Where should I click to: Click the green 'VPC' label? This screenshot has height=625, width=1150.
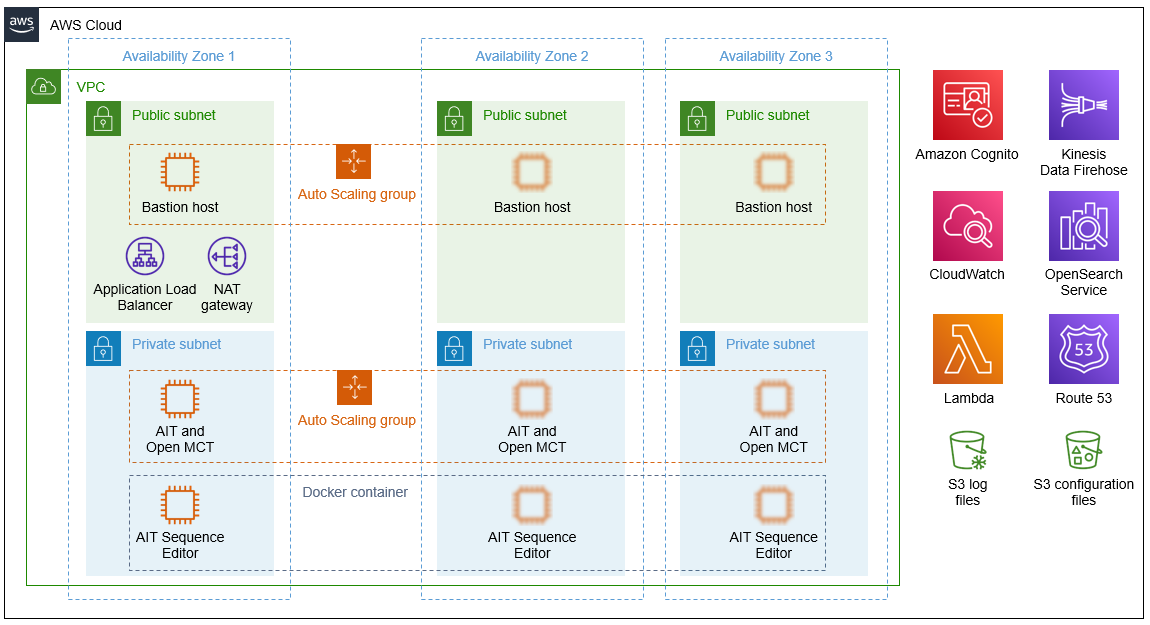pos(91,87)
